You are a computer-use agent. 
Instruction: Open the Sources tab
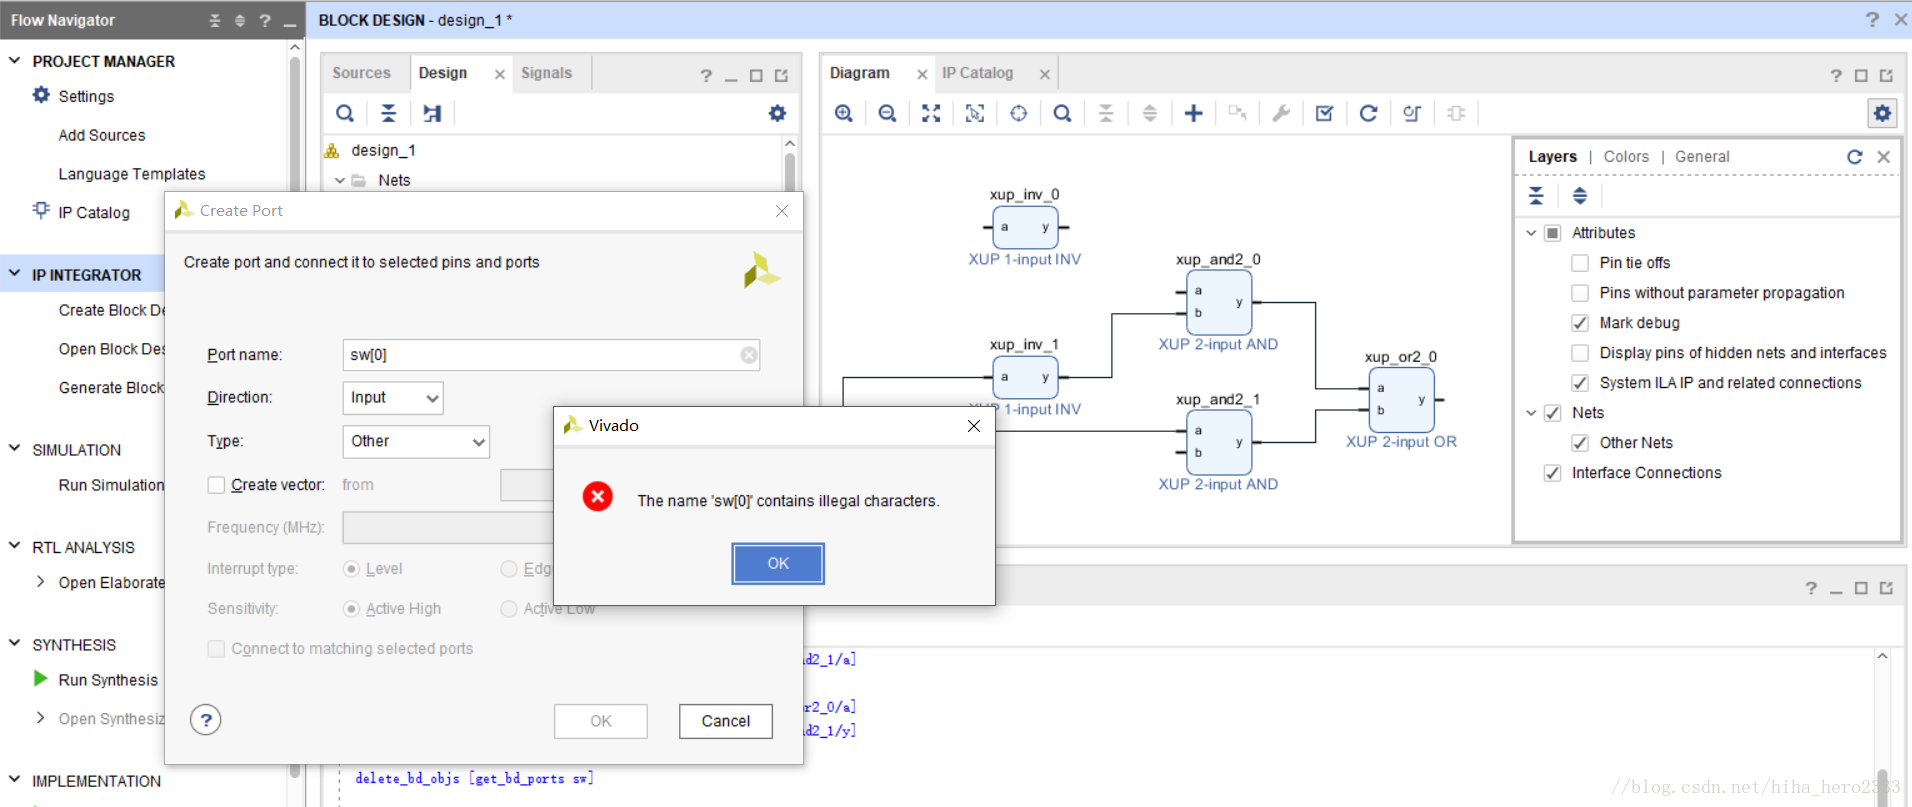(x=361, y=73)
